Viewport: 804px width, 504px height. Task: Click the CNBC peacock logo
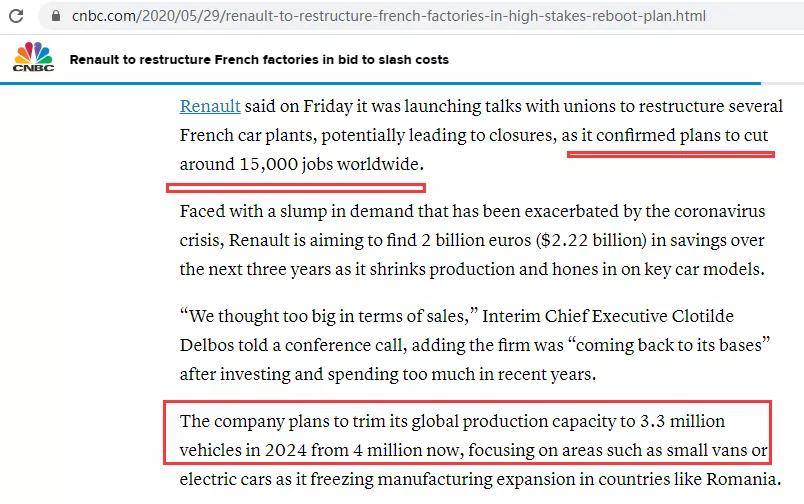(33, 57)
